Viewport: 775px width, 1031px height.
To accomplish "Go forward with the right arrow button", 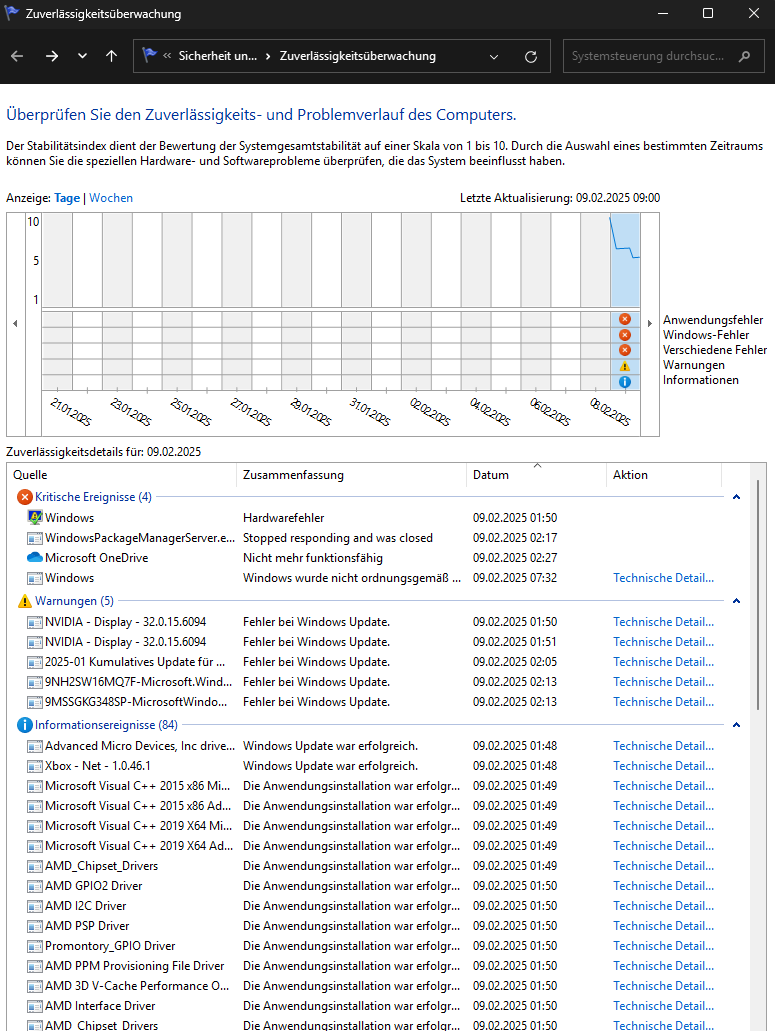I will tap(52, 57).
